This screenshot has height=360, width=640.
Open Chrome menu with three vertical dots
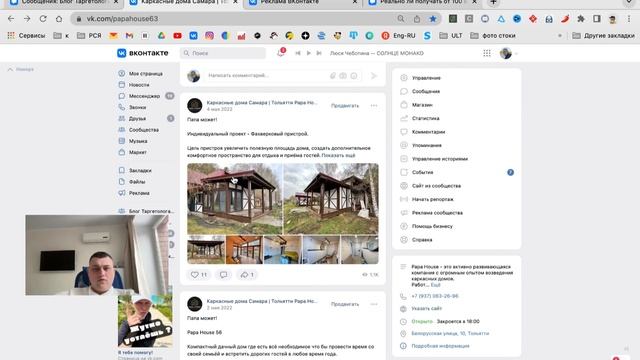[x=629, y=19]
